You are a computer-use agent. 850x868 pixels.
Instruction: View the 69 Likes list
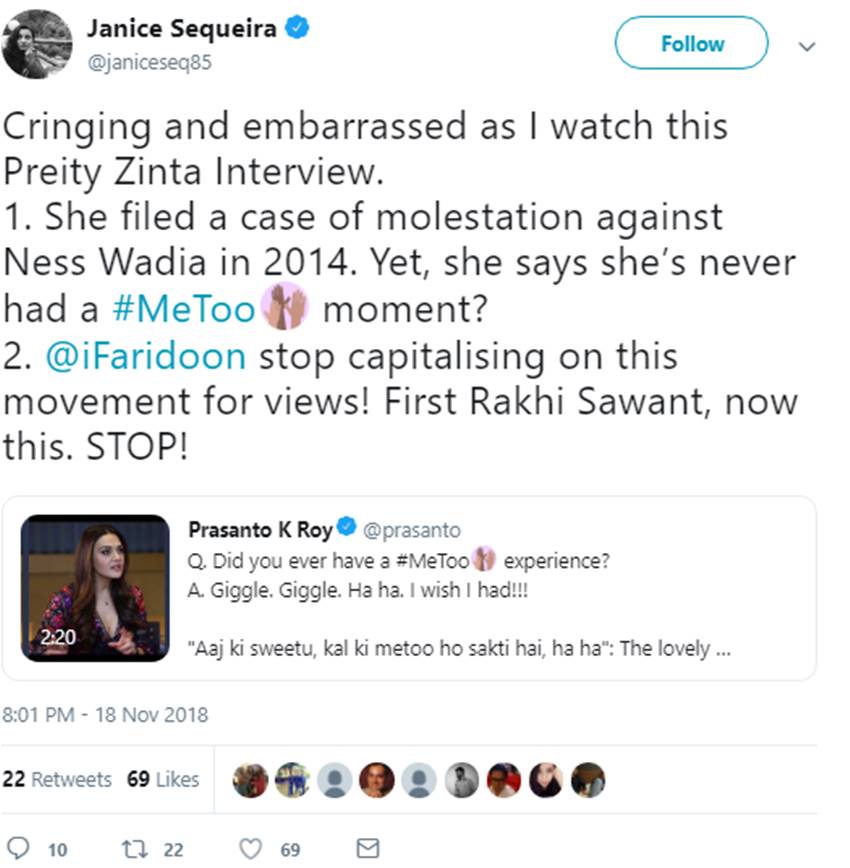tap(163, 779)
